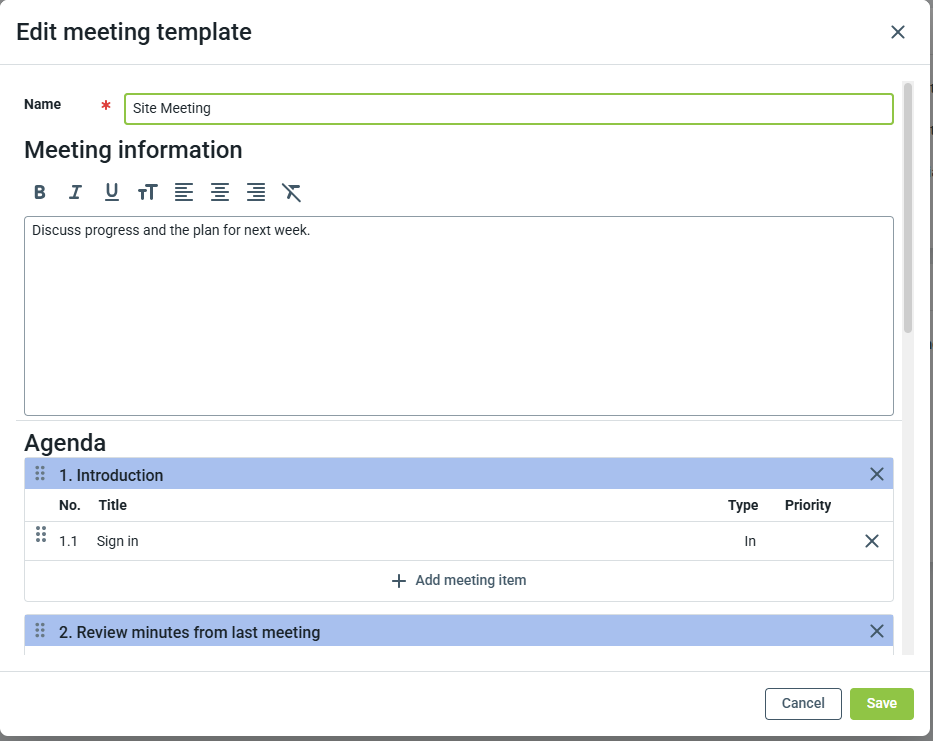Viewport: 933px width, 741px height.
Task: Click drag handle of Review minutes section
Action: [41, 631]
